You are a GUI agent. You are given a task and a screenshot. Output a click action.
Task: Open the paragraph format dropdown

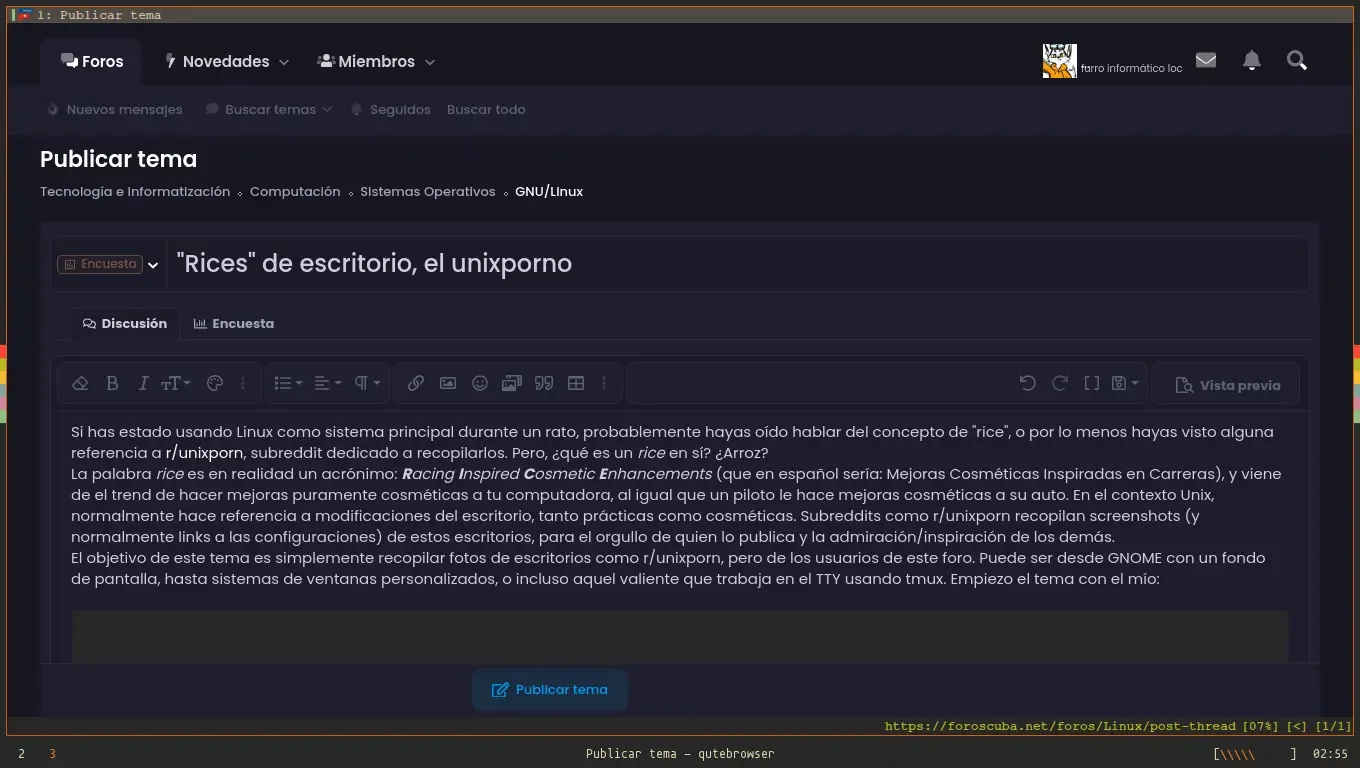pyautogui.click(x=367, y=383)
